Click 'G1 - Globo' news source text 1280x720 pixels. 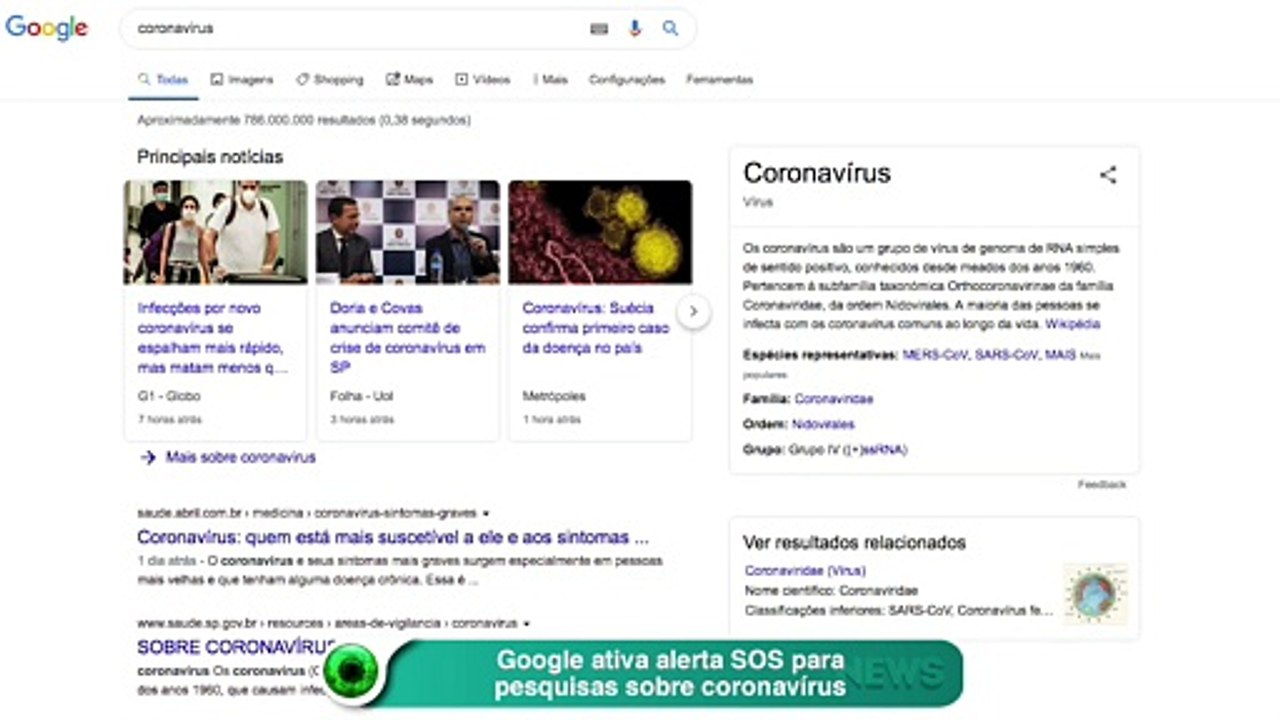169,397
